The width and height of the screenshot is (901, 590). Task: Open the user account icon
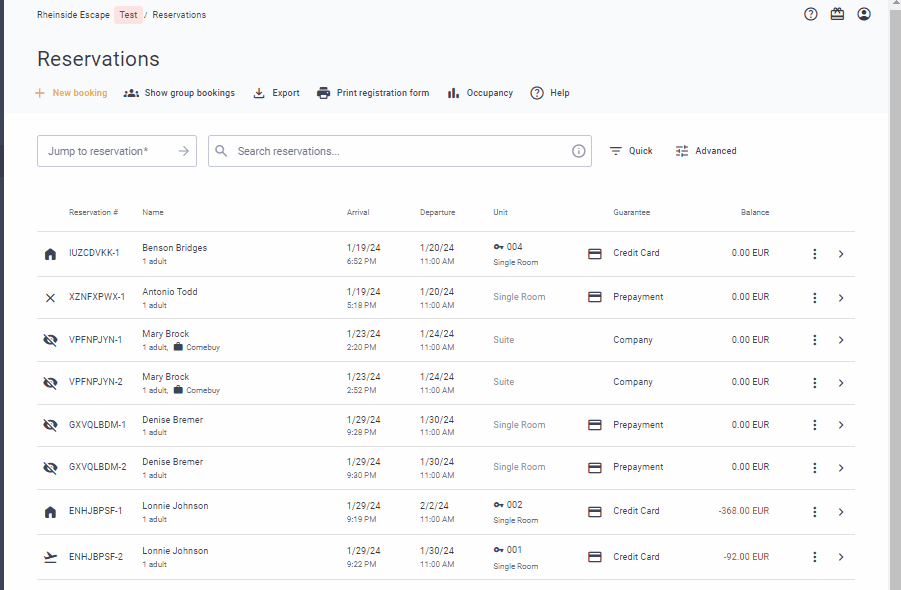coord(864,14)
